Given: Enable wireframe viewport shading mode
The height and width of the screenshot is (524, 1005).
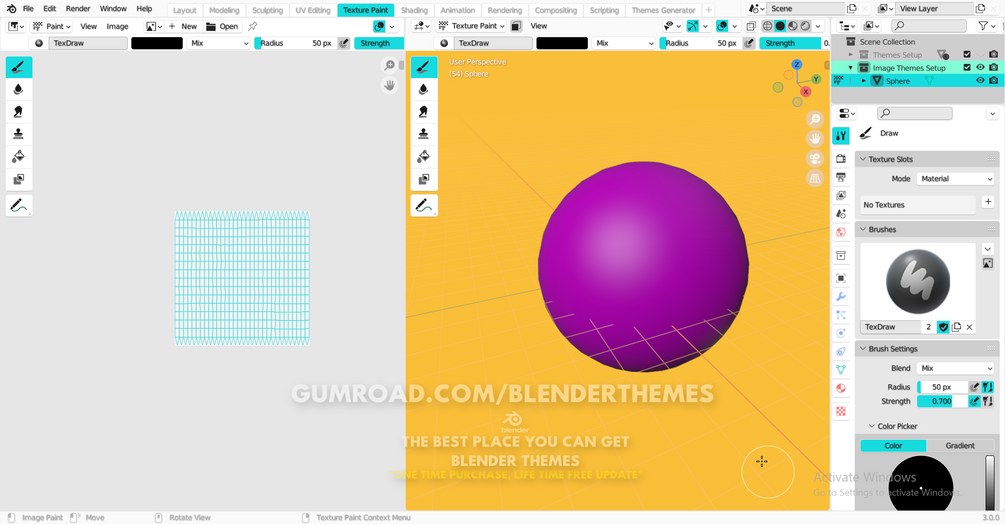Looking at the screenshot, I should pos(767,26).
